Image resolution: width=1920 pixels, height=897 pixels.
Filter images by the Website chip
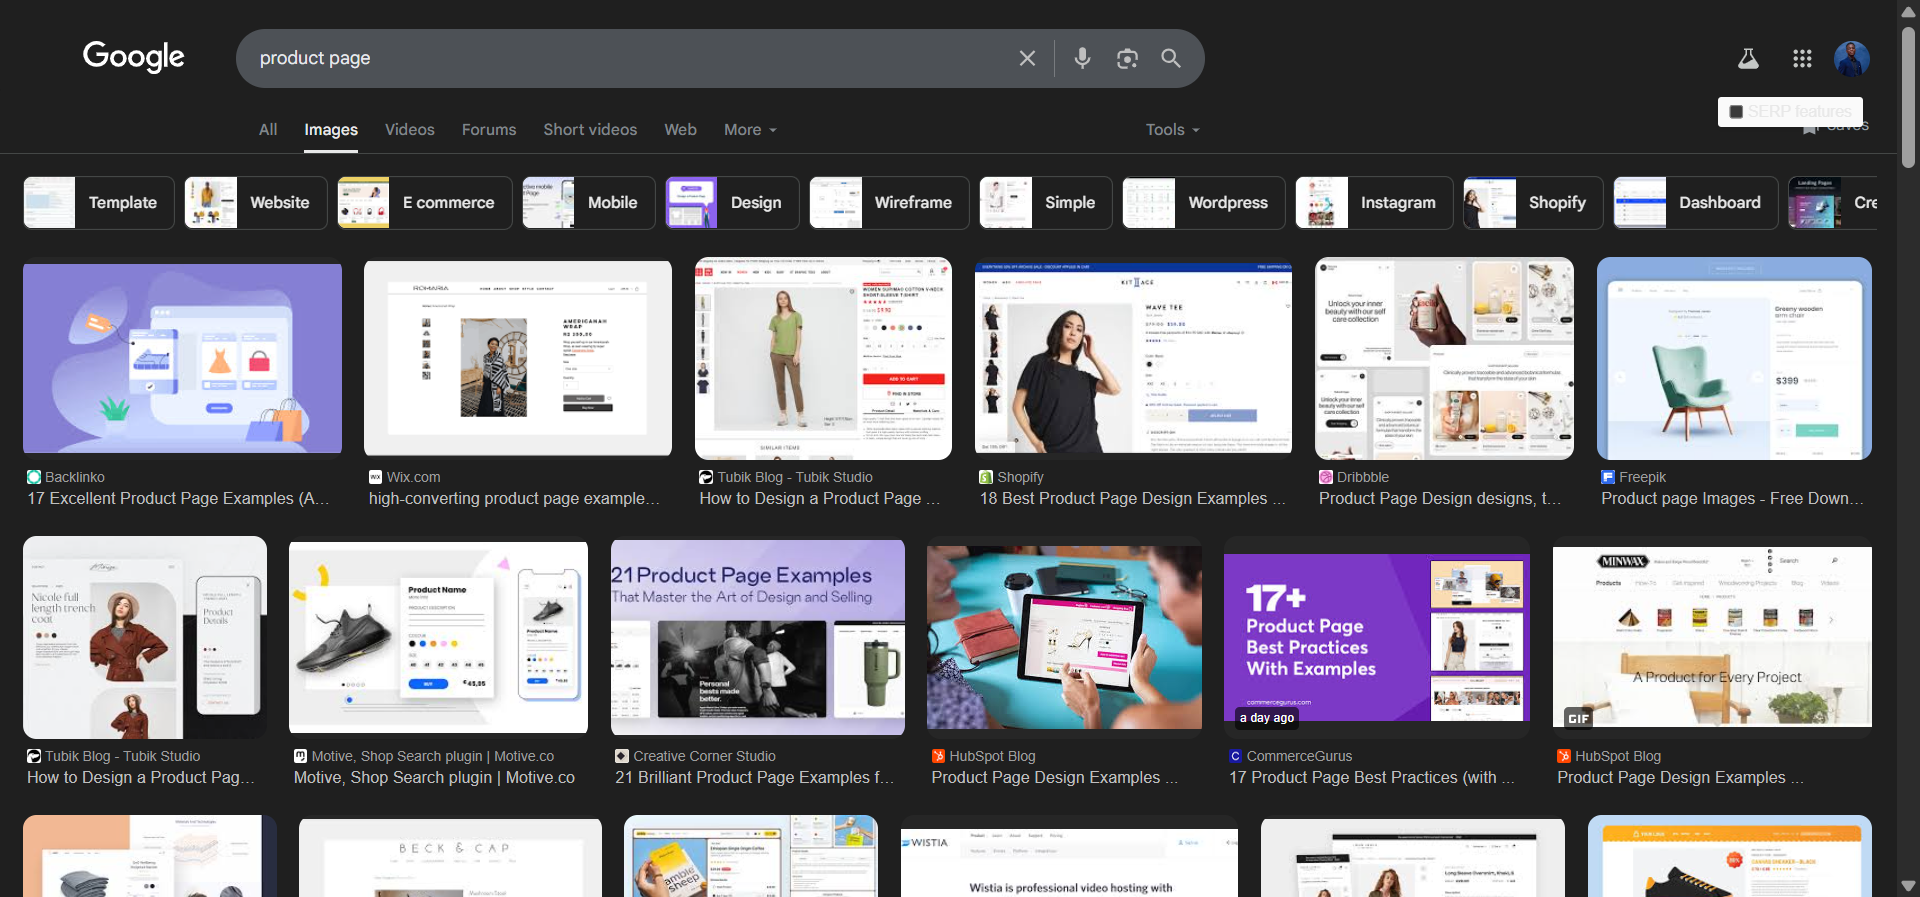(x=255, y=203)
